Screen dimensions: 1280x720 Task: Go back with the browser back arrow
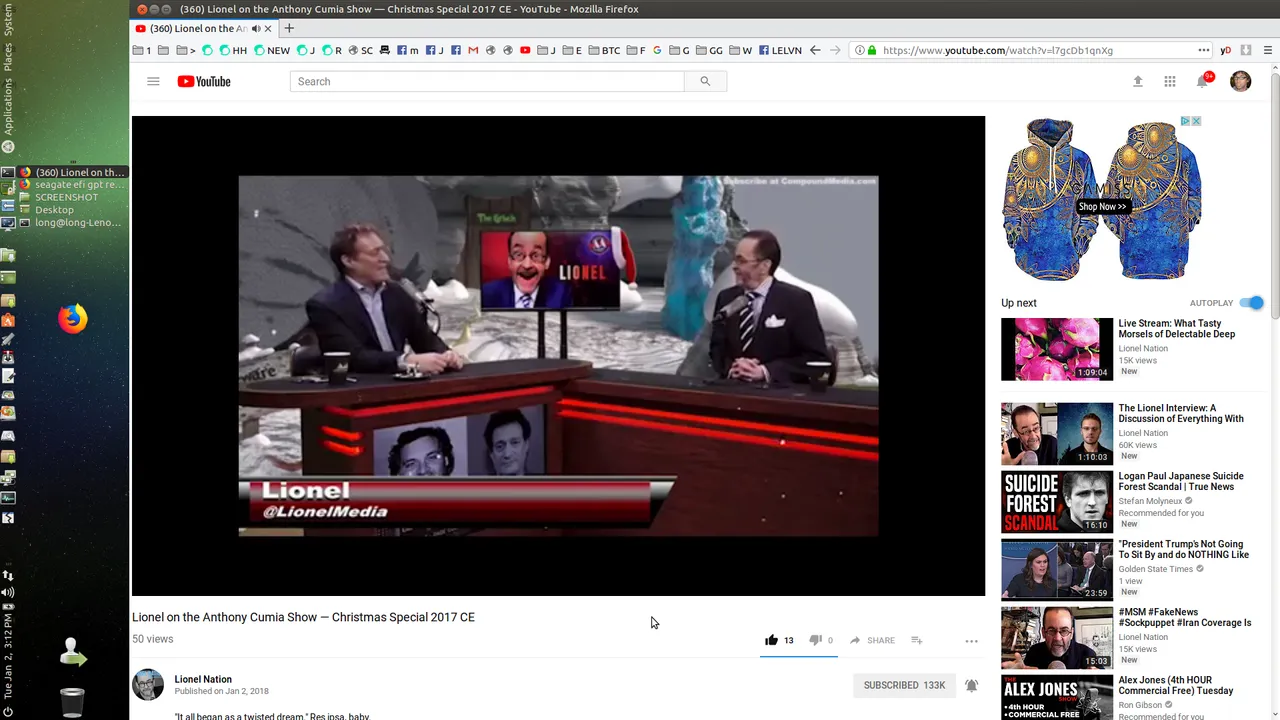pyautogui.click(x=815, y=50)
